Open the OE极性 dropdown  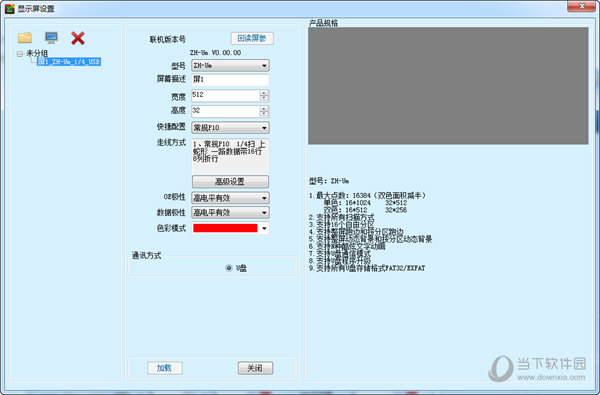230,198
